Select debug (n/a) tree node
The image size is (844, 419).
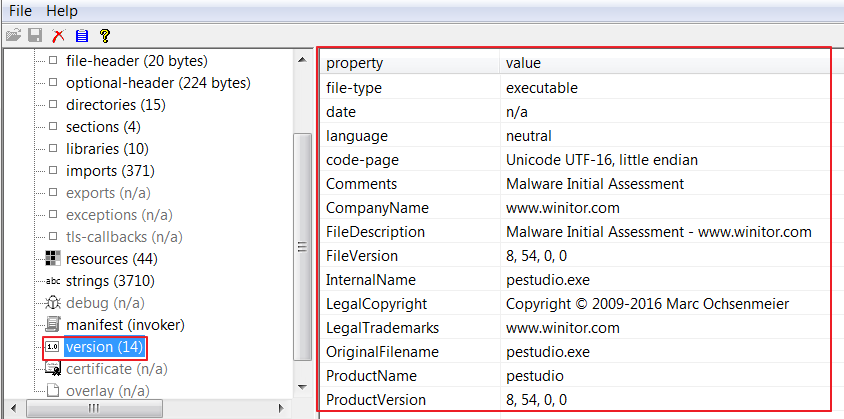tap(105, 303)
